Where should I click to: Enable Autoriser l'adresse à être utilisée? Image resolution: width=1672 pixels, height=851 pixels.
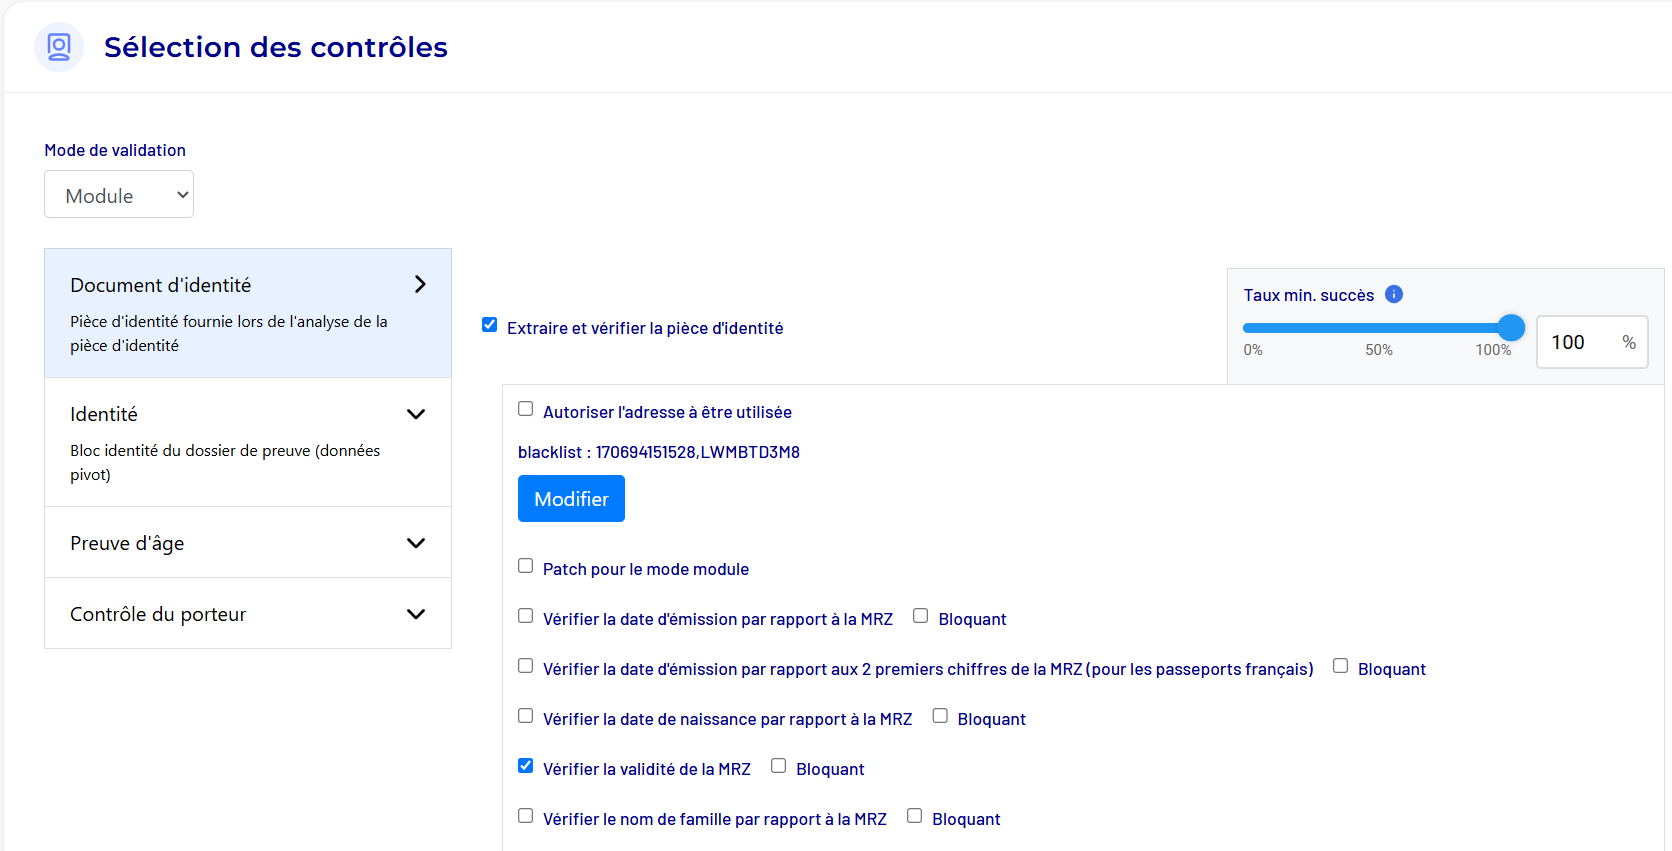point(525,409)
